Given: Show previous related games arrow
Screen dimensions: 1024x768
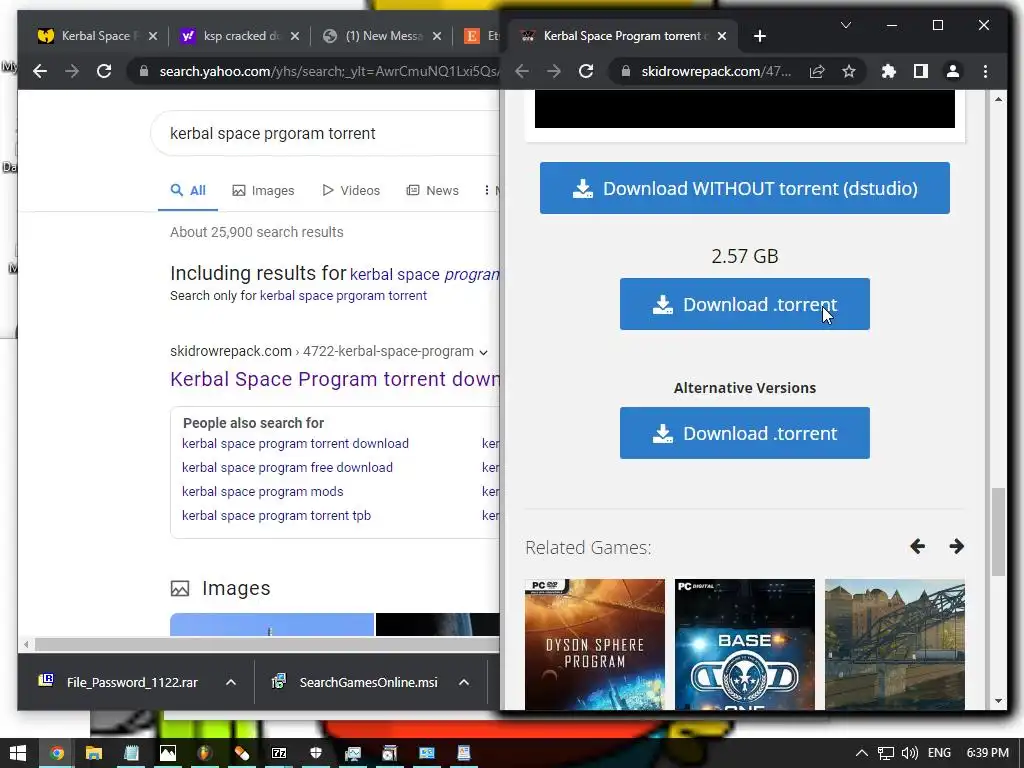Looking at the screenshot, I should [918, 547].
